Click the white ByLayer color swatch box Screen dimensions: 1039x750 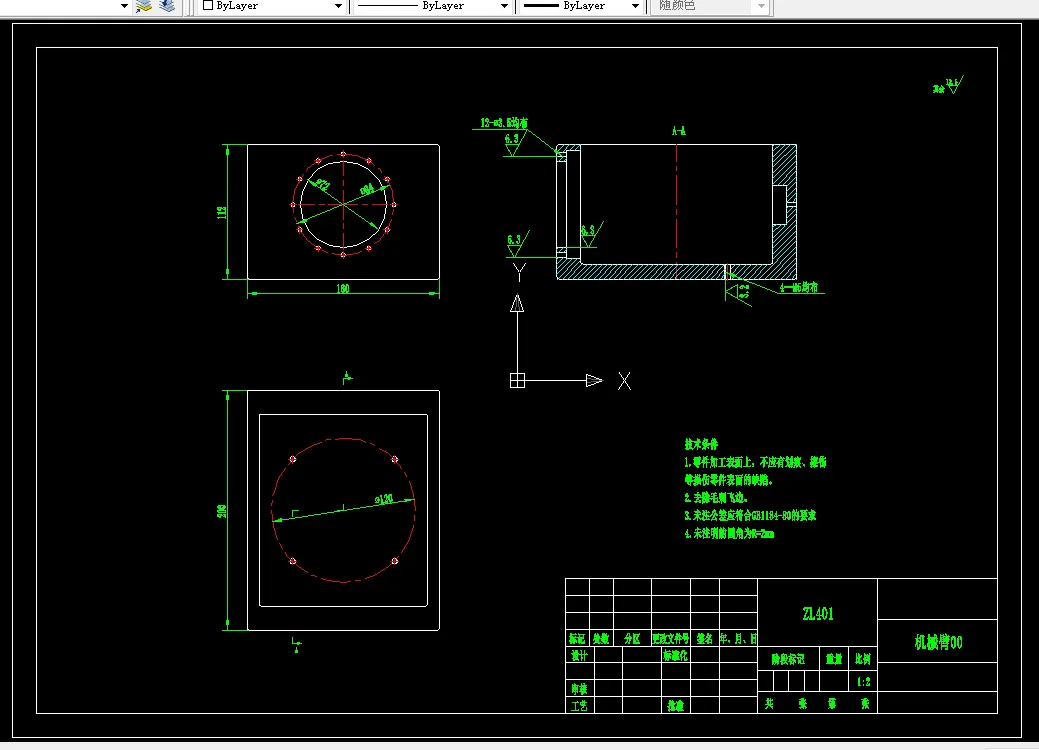(x=208, y=5)
